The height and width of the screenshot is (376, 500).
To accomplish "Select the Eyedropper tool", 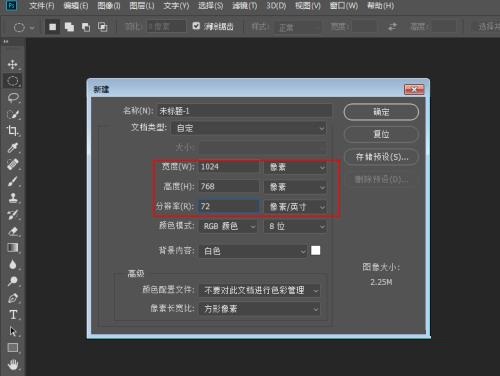I will coord(13,148).
